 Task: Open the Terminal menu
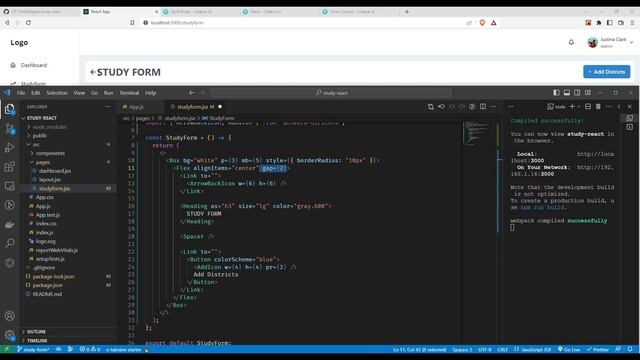point(129,93)
